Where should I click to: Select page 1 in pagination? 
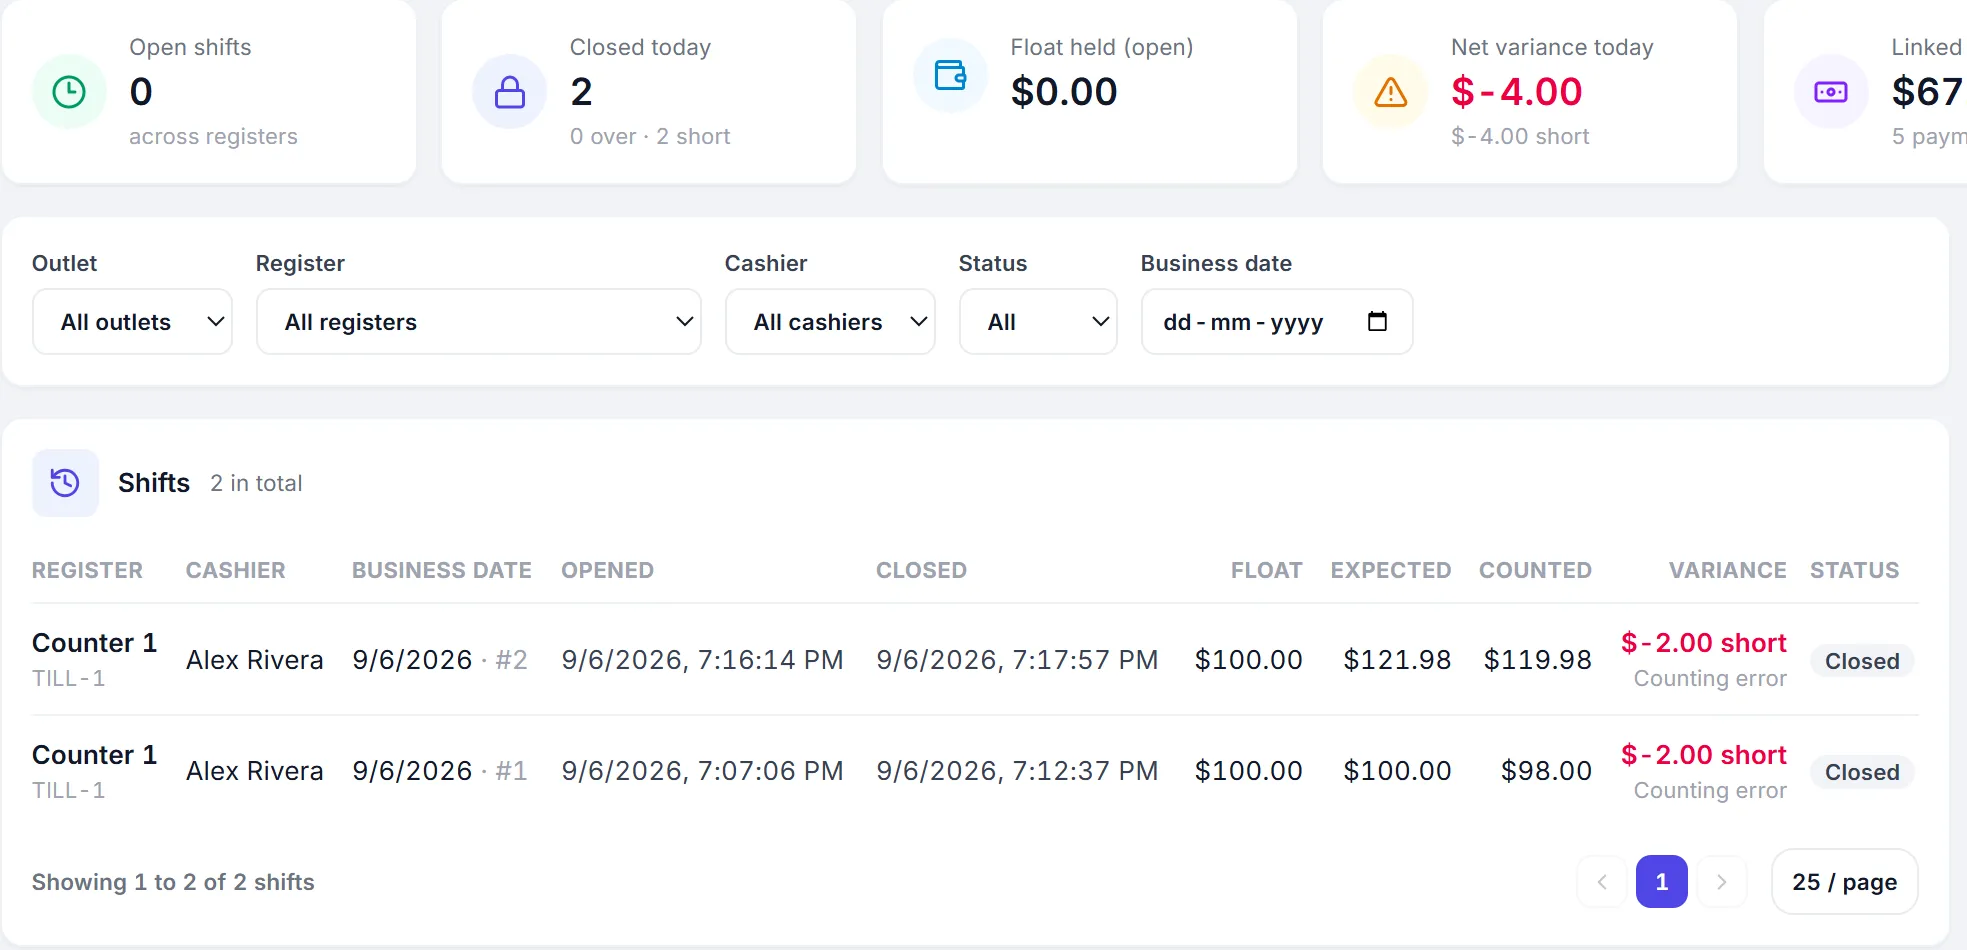coord(1662,882)
